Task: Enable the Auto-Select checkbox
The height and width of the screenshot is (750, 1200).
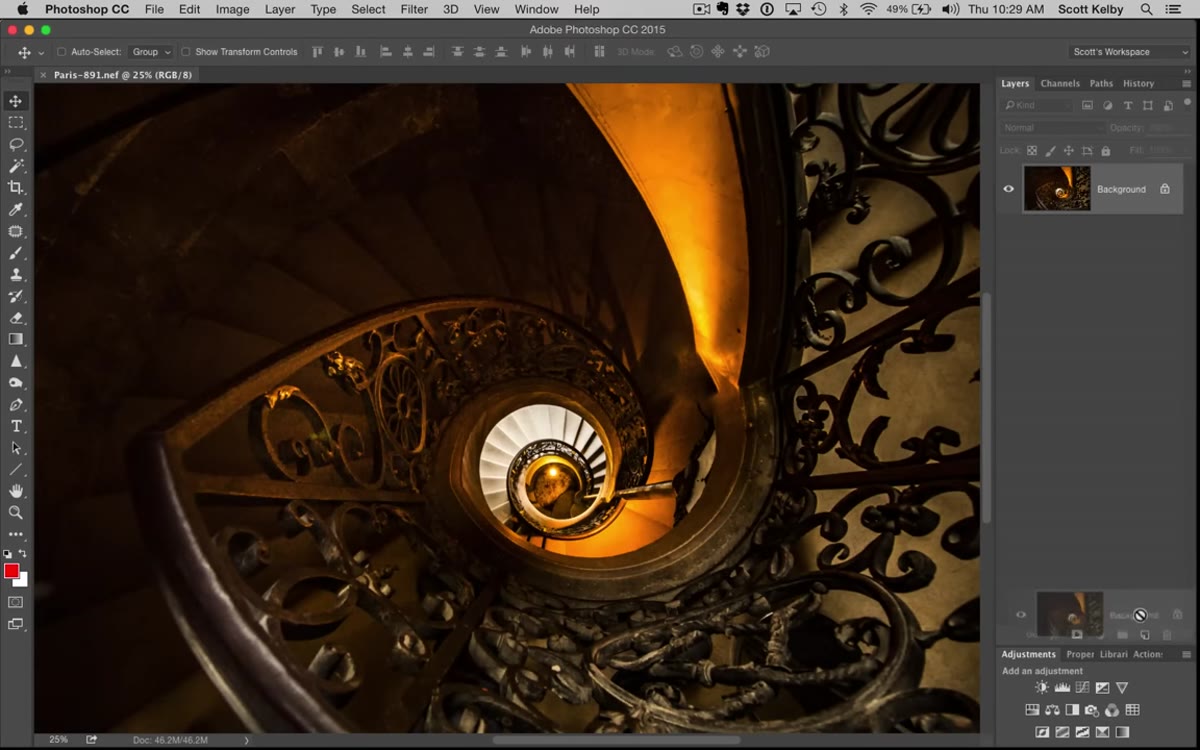Action: [61, 52]
